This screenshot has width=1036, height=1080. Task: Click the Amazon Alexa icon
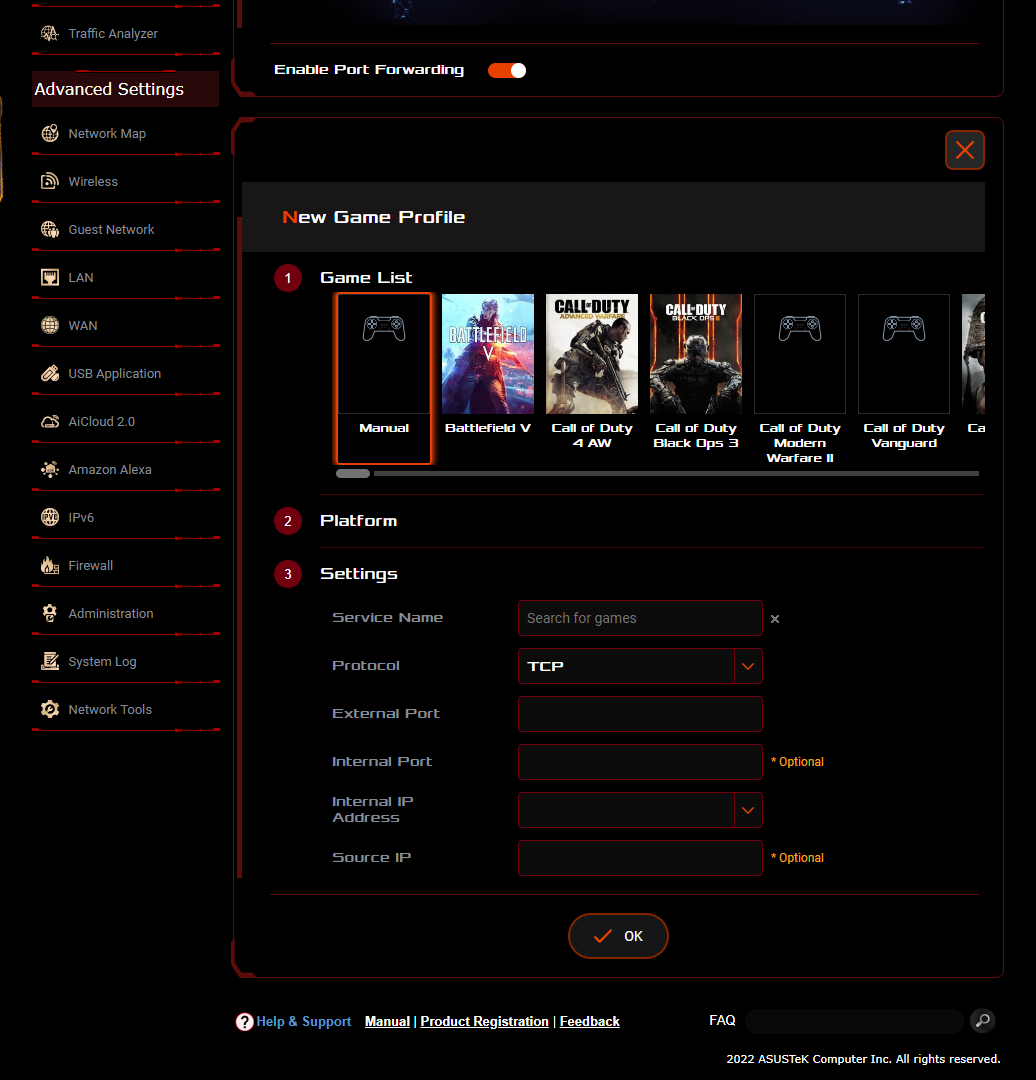tap(50, 469)
